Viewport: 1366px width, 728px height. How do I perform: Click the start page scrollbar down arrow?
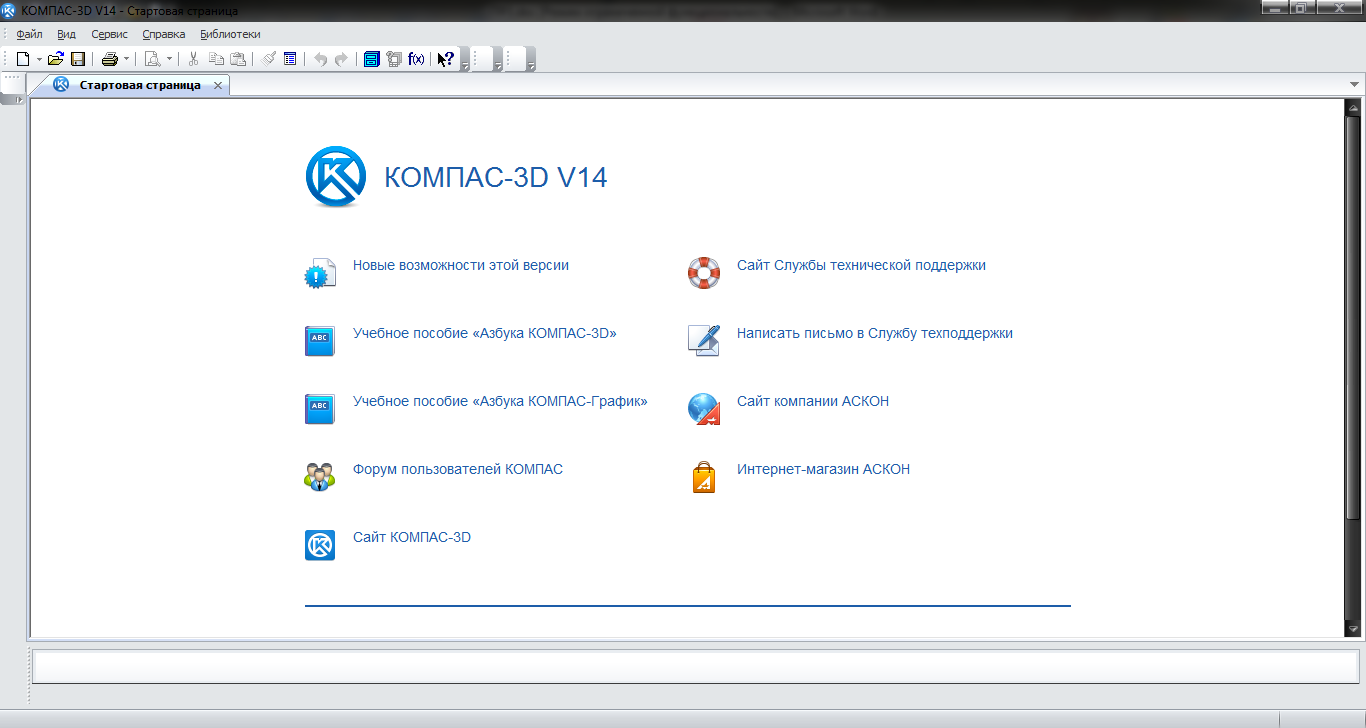tap(1354, 629)
